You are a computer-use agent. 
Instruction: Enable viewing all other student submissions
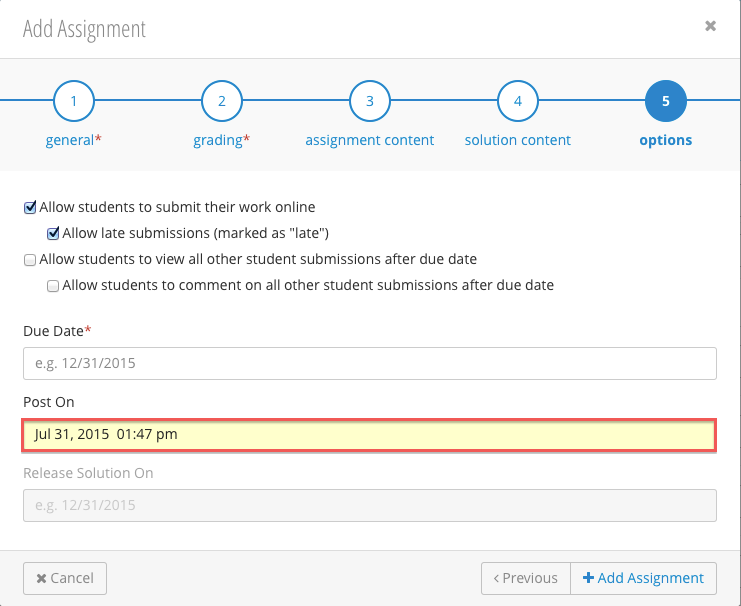point(30,260)
